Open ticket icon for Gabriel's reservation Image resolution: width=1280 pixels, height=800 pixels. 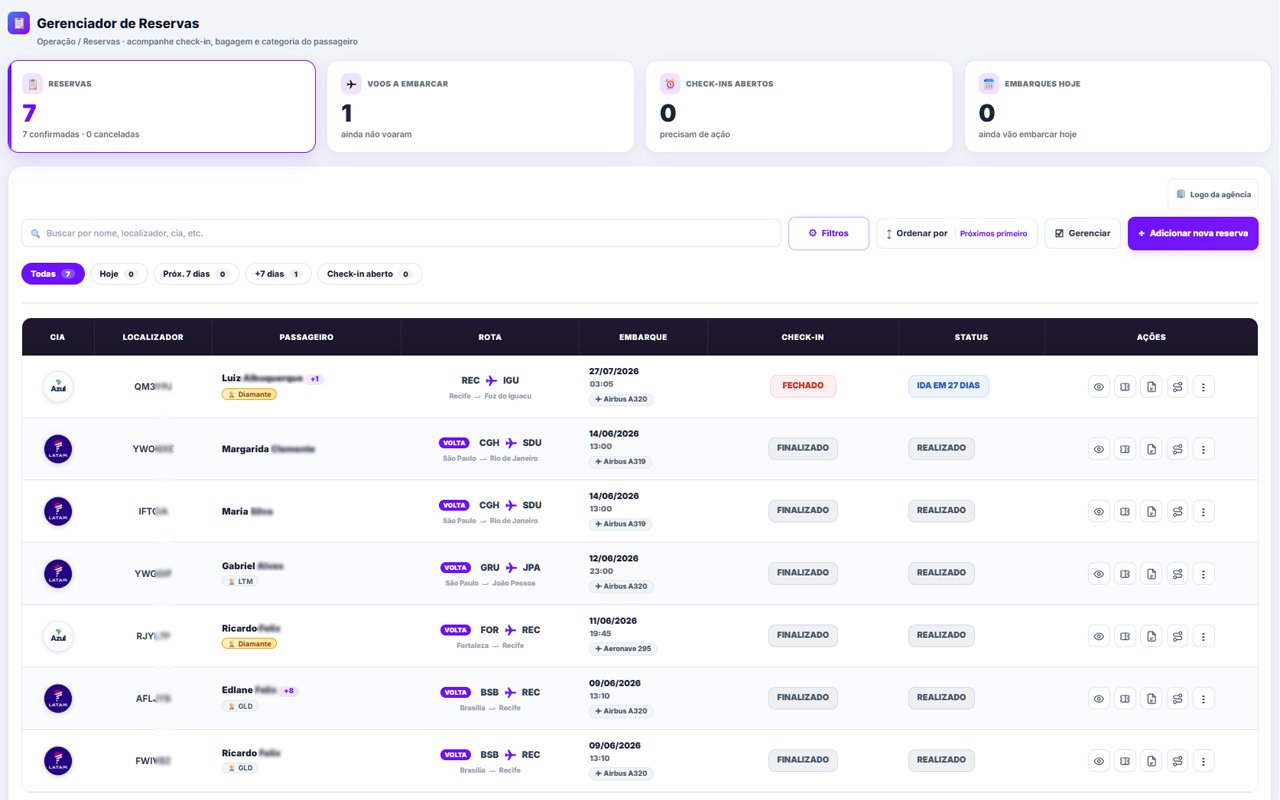(1125, 574)
